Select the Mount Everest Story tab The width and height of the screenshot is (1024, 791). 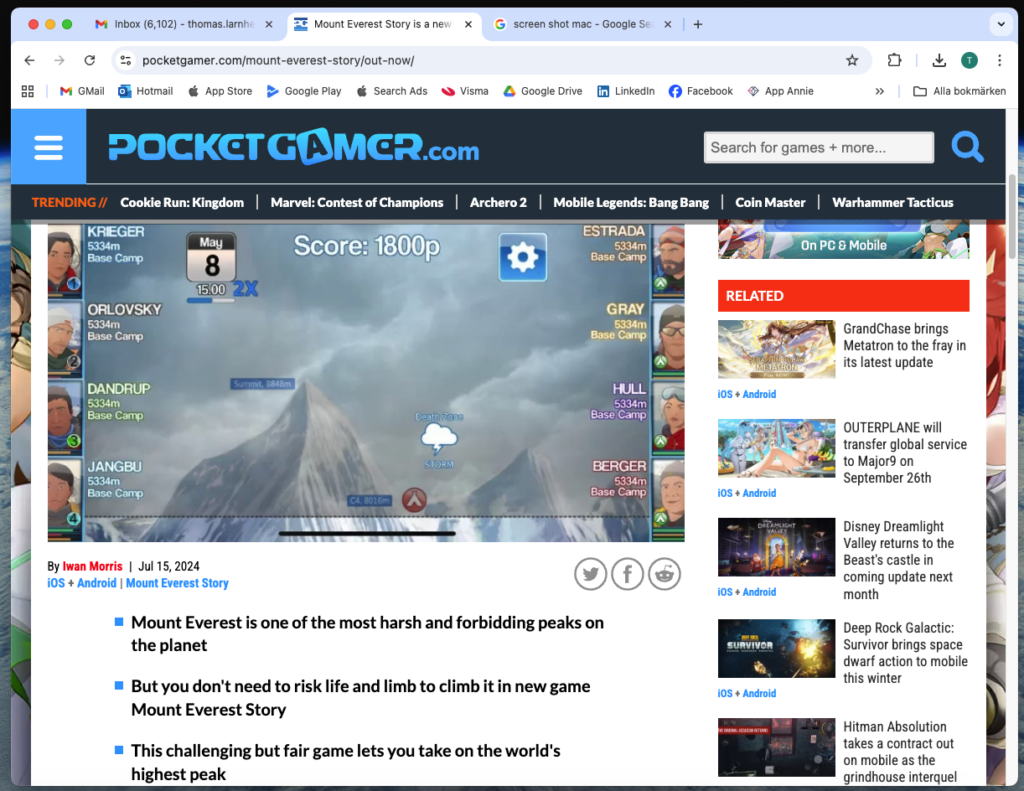coord(383,24)
